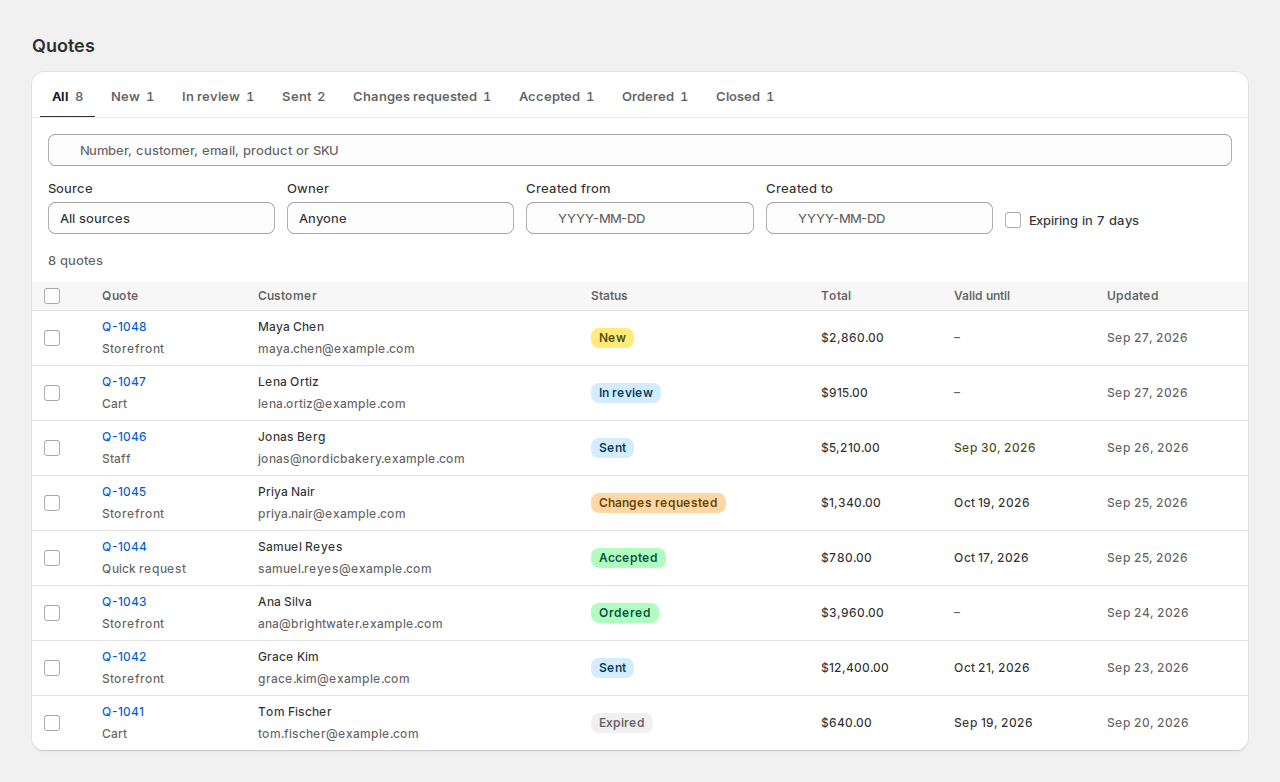Mark the checkbox for Q-1043
Viewport: 1280px width, 782px height.
(x=52, y=613)
